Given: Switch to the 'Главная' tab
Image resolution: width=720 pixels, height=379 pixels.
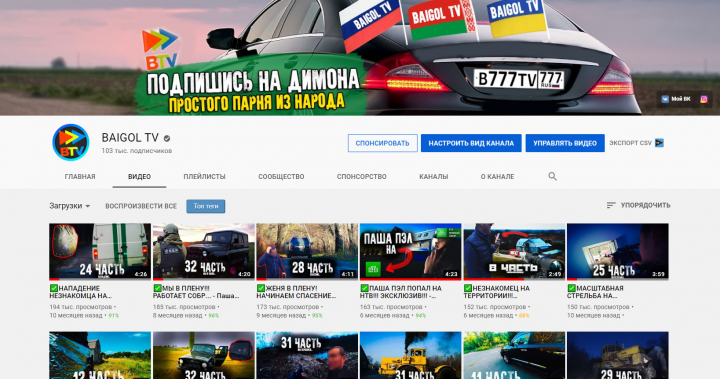Looking at the screenshot, I should [80, 176].
